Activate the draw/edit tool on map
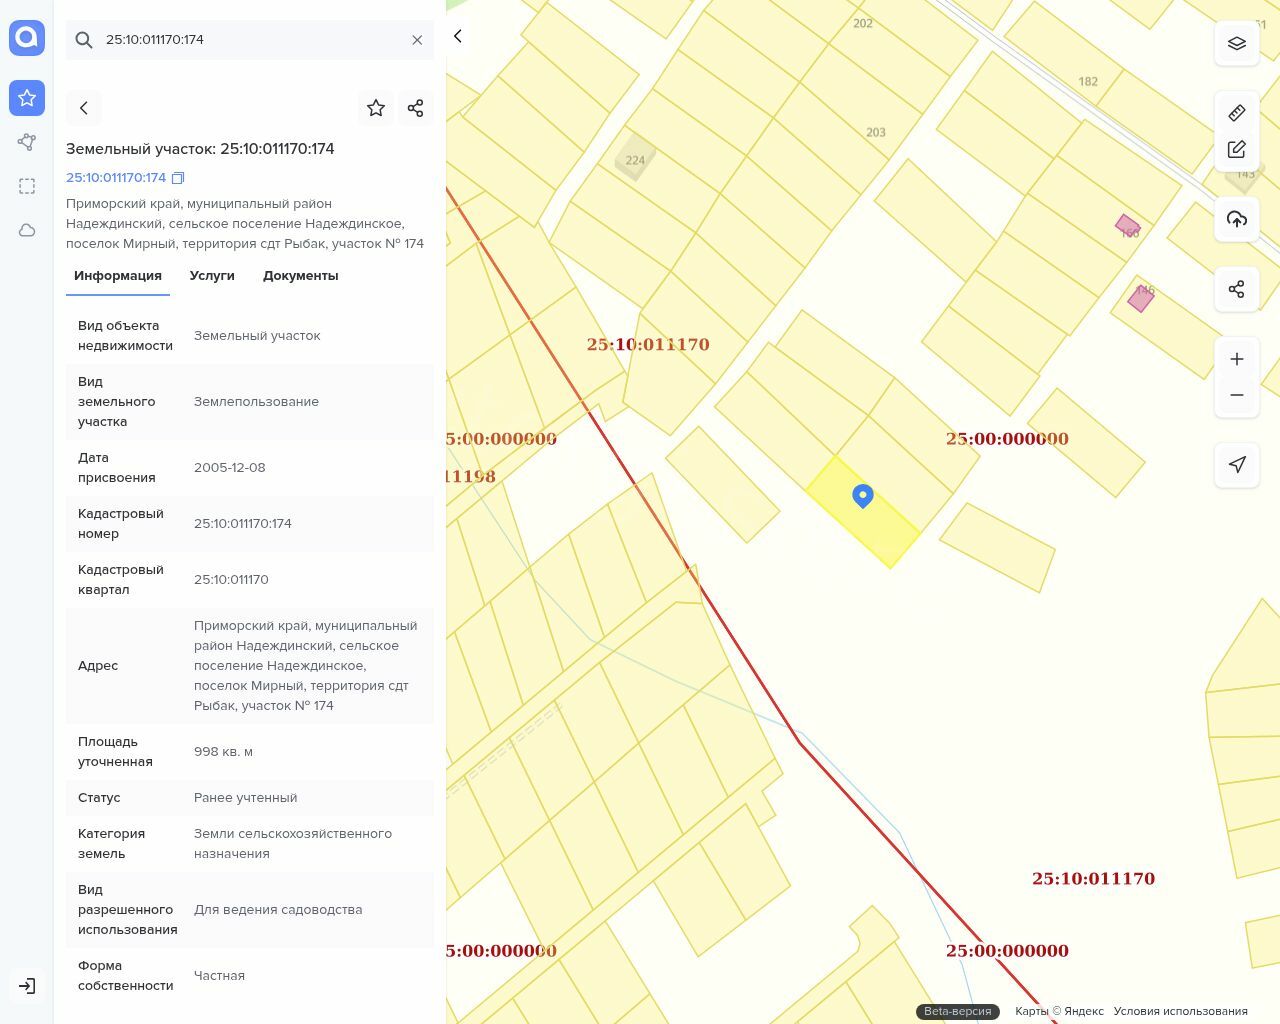The width and height of the screenshot is (1280, 1024). (x=1236, y=149)
